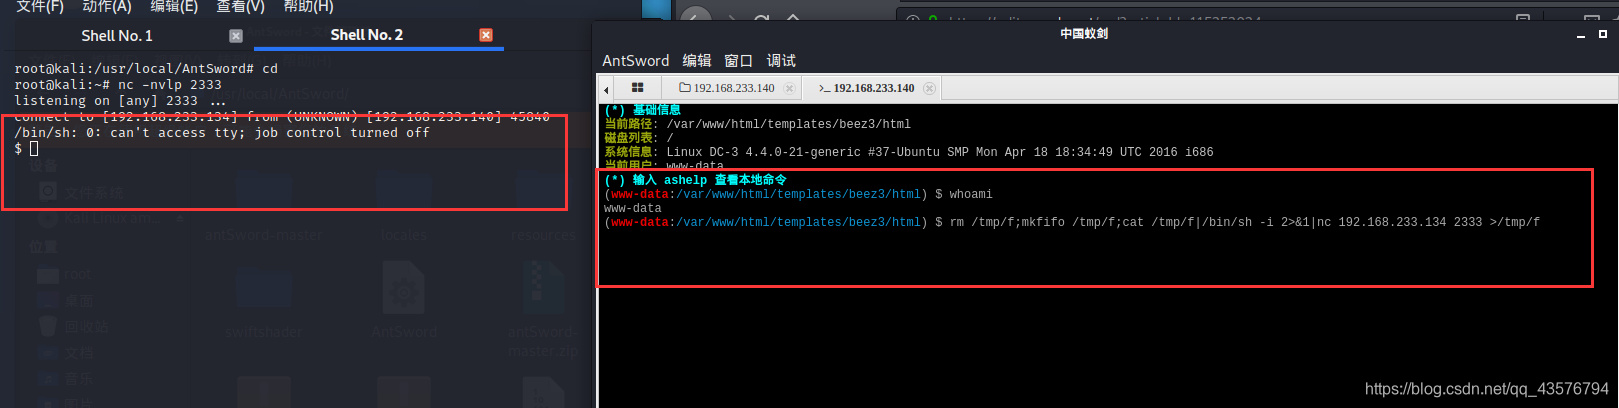Click the 中国蚁剑 window title bar
The image size is (1619, 408).
pyautogui.click(x=1084, y=34)
